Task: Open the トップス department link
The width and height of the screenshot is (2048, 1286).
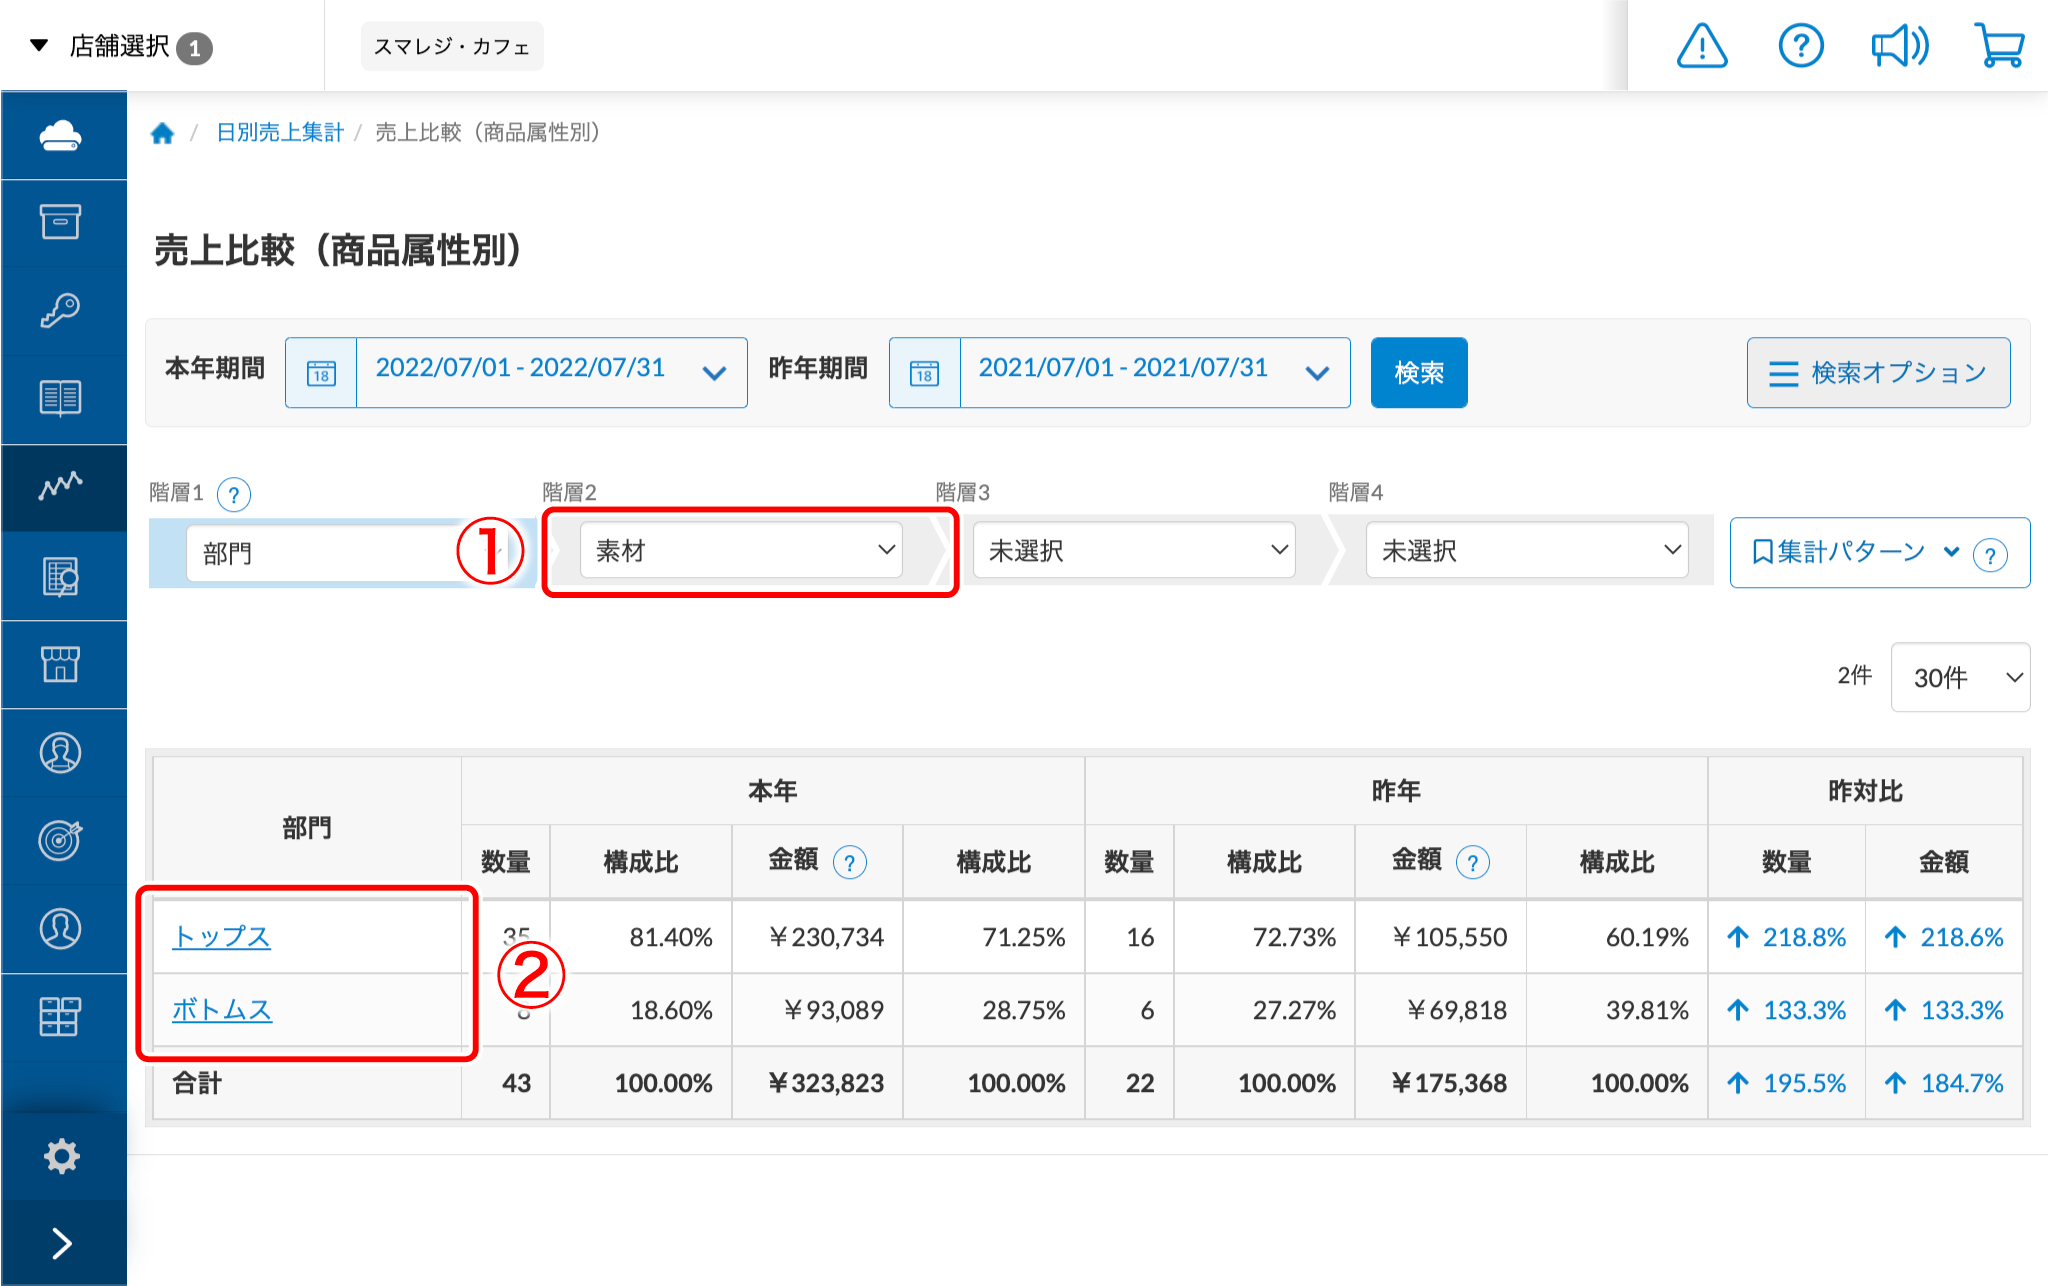Action: pos(221,937)
